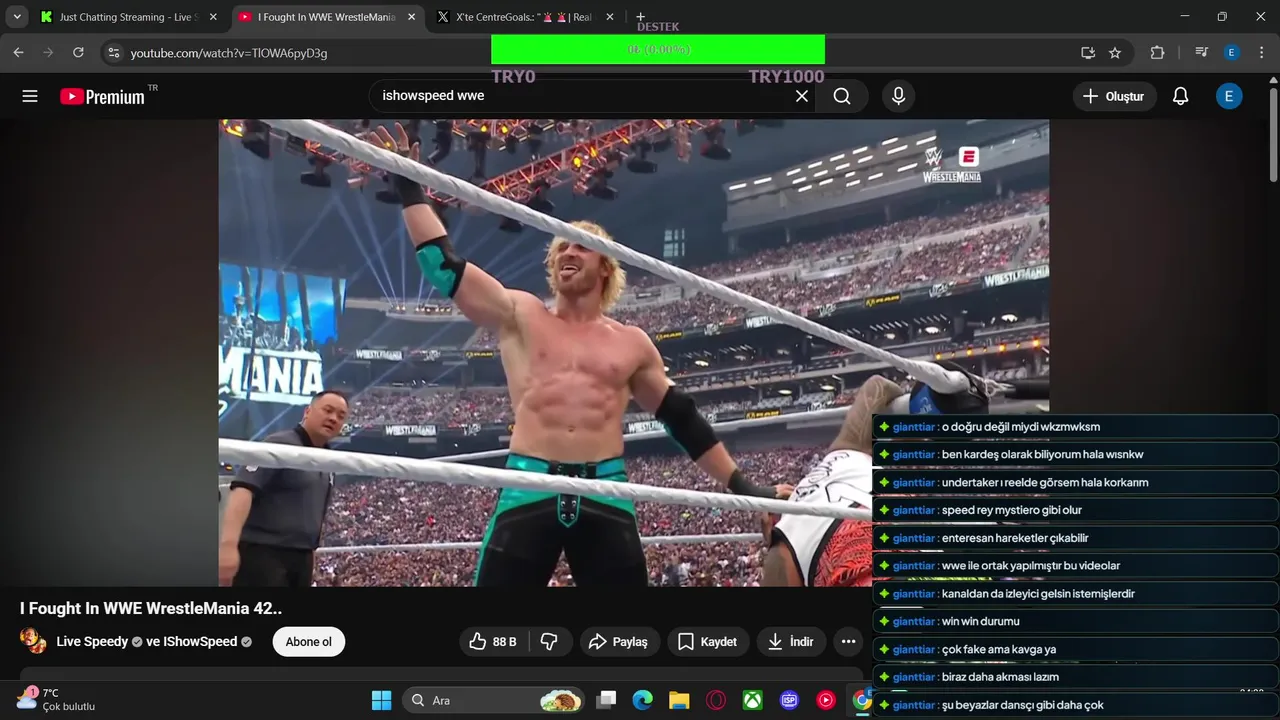The width and height of the screenshot is (1280, 720).
Task: Open the YouTube account avatar menu
Action: coord(1229,96)
